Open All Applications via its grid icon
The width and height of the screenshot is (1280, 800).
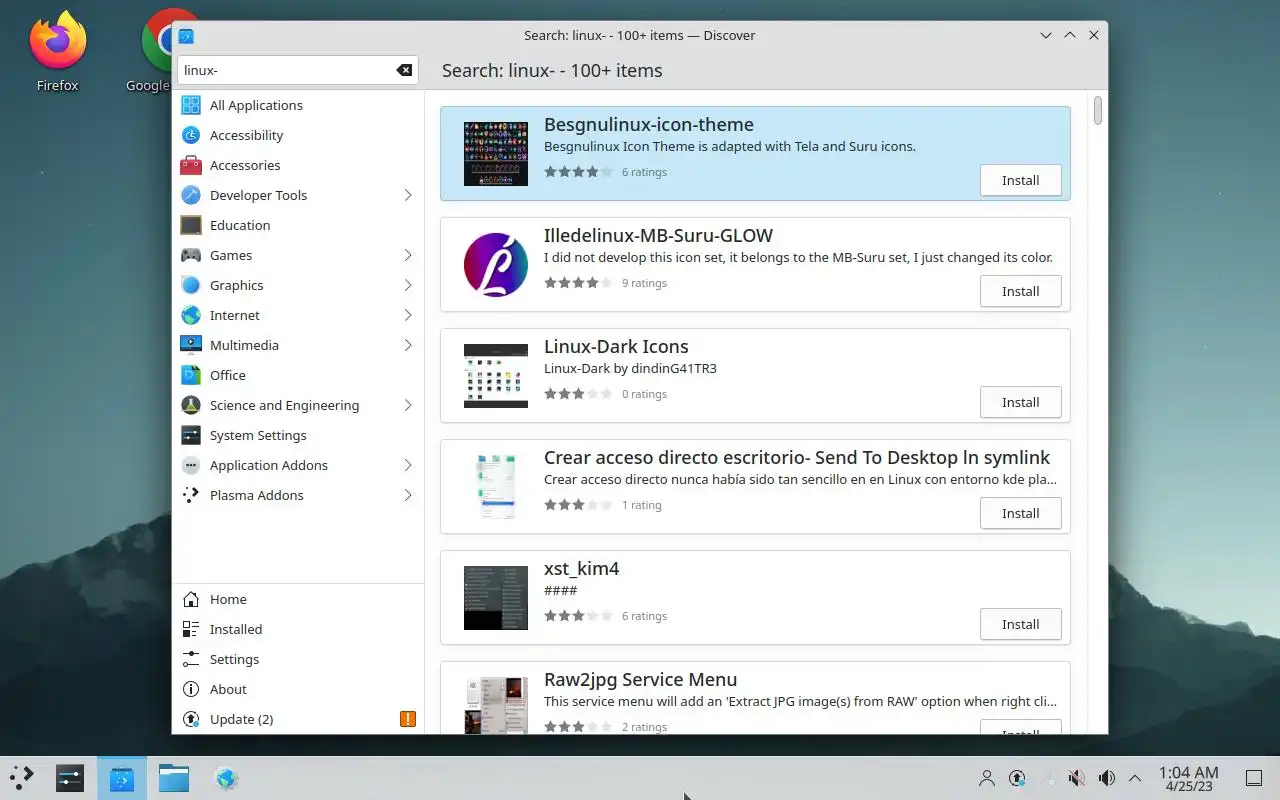click(191, 105)
